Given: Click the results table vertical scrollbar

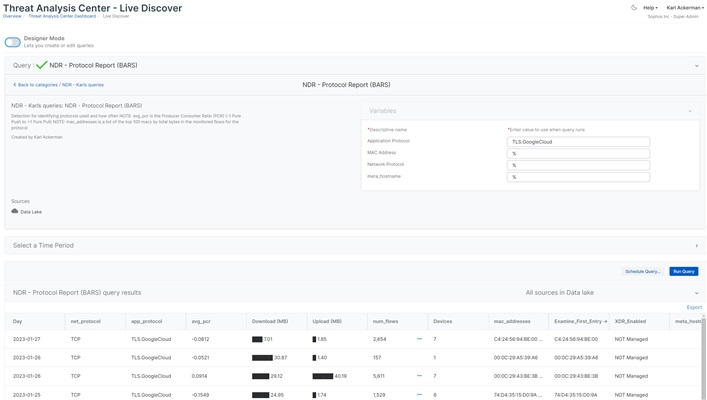Looking at the screenshot, I should pos(703,360).
